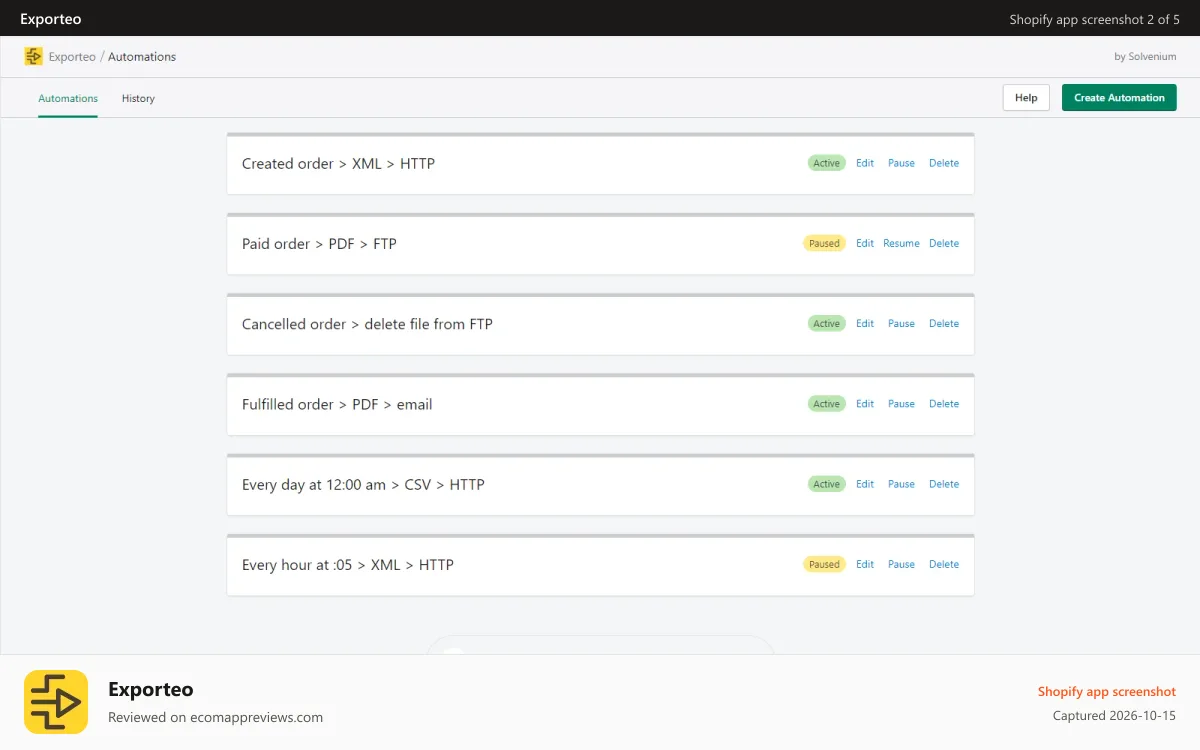Select 'Created order > XML > HTTP' title

click(338, 163)
